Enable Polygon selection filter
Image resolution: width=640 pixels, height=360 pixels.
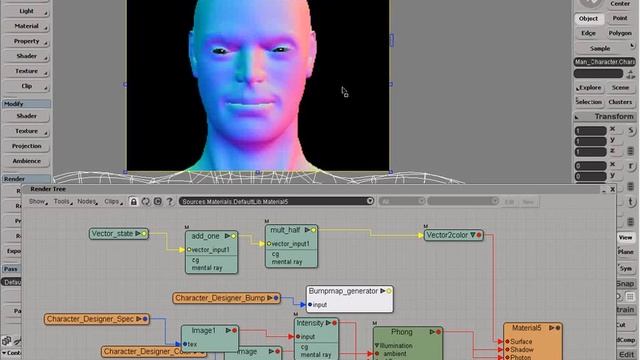620,33
